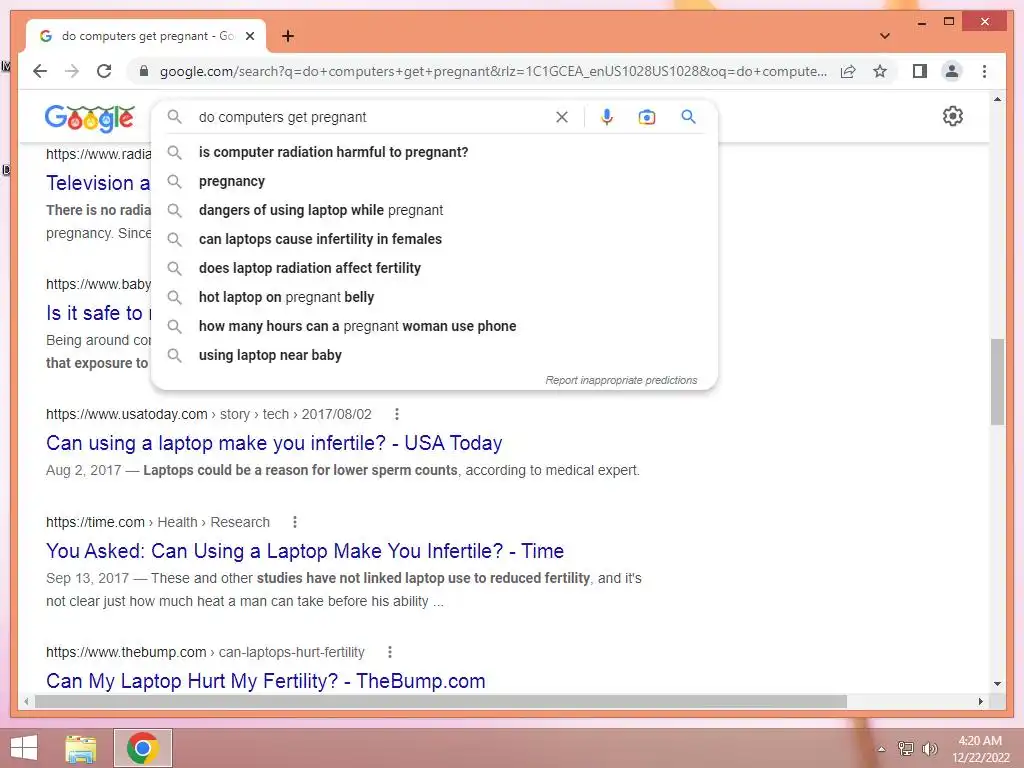
Task: Open the network tray icon
Action: click(x=906, y=748)
